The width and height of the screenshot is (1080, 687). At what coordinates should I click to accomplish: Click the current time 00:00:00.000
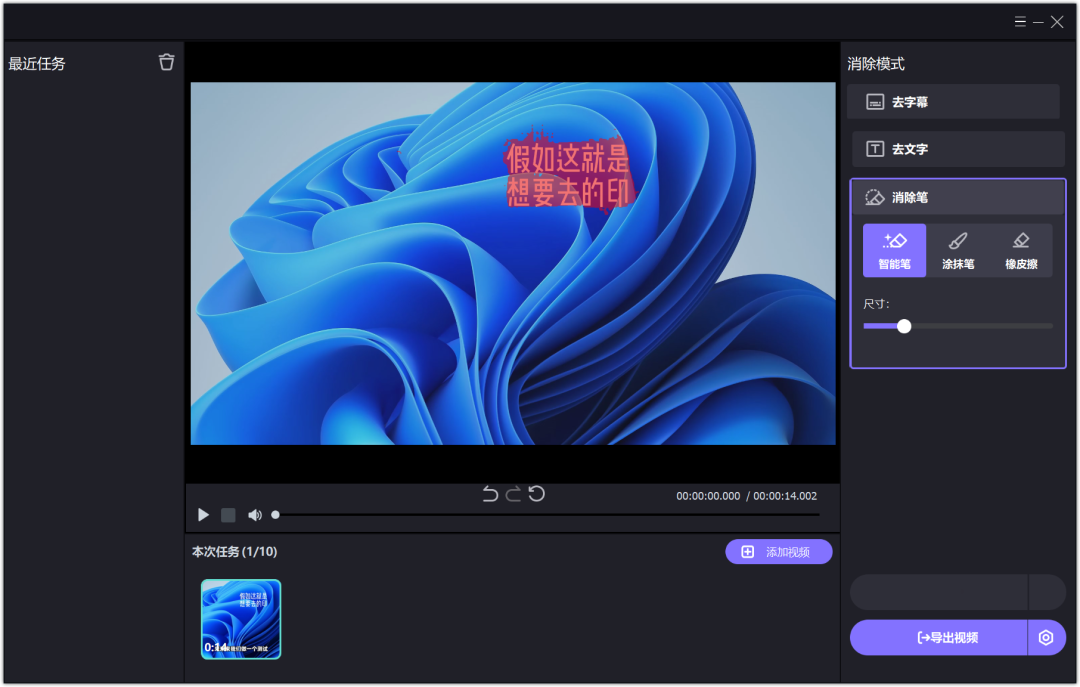click(708, 496)
